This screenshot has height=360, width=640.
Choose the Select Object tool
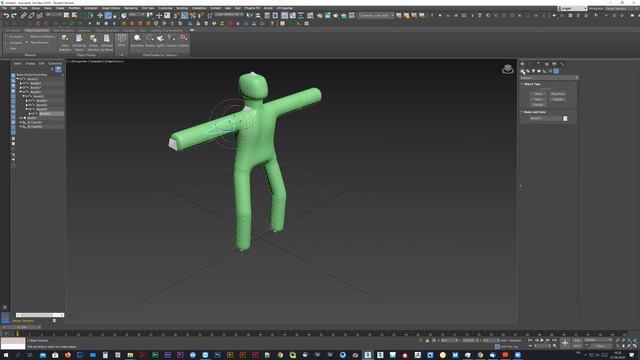click(67, 16)
